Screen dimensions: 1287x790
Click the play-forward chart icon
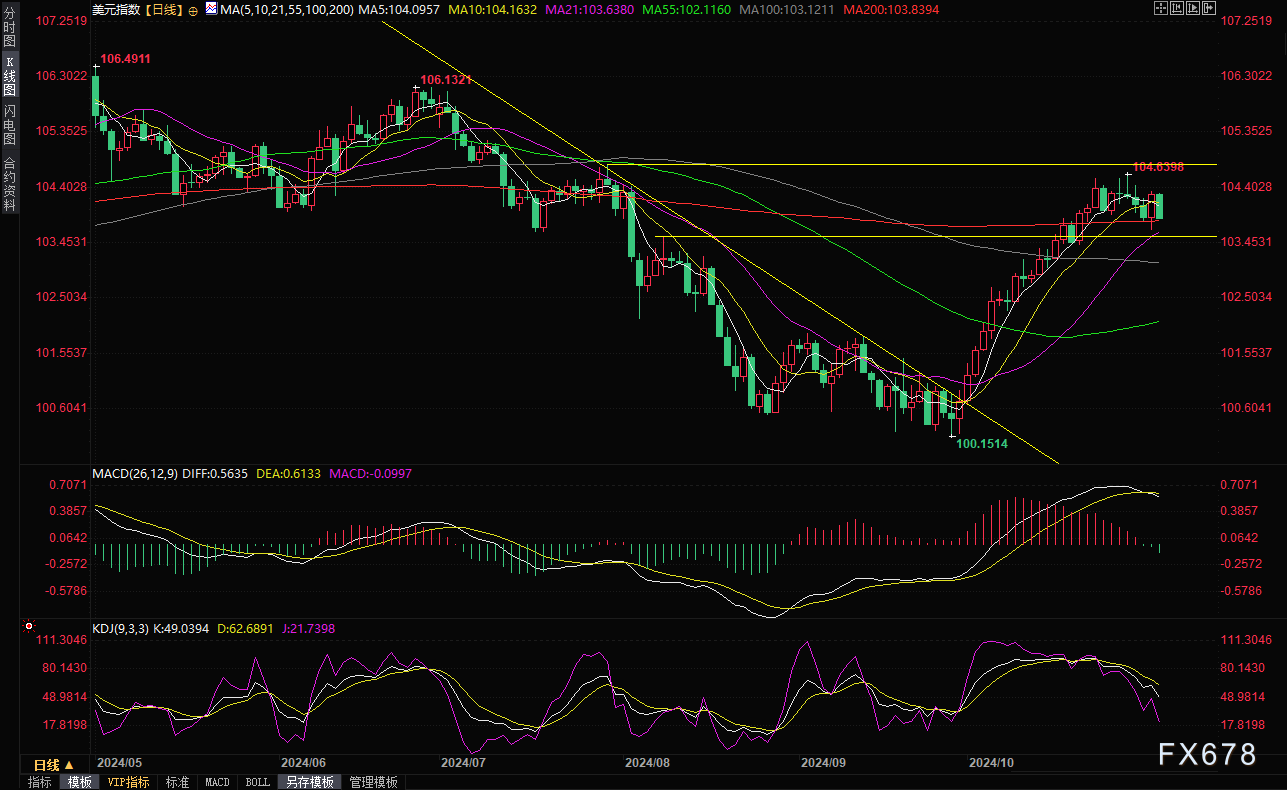coord(1195,9)
